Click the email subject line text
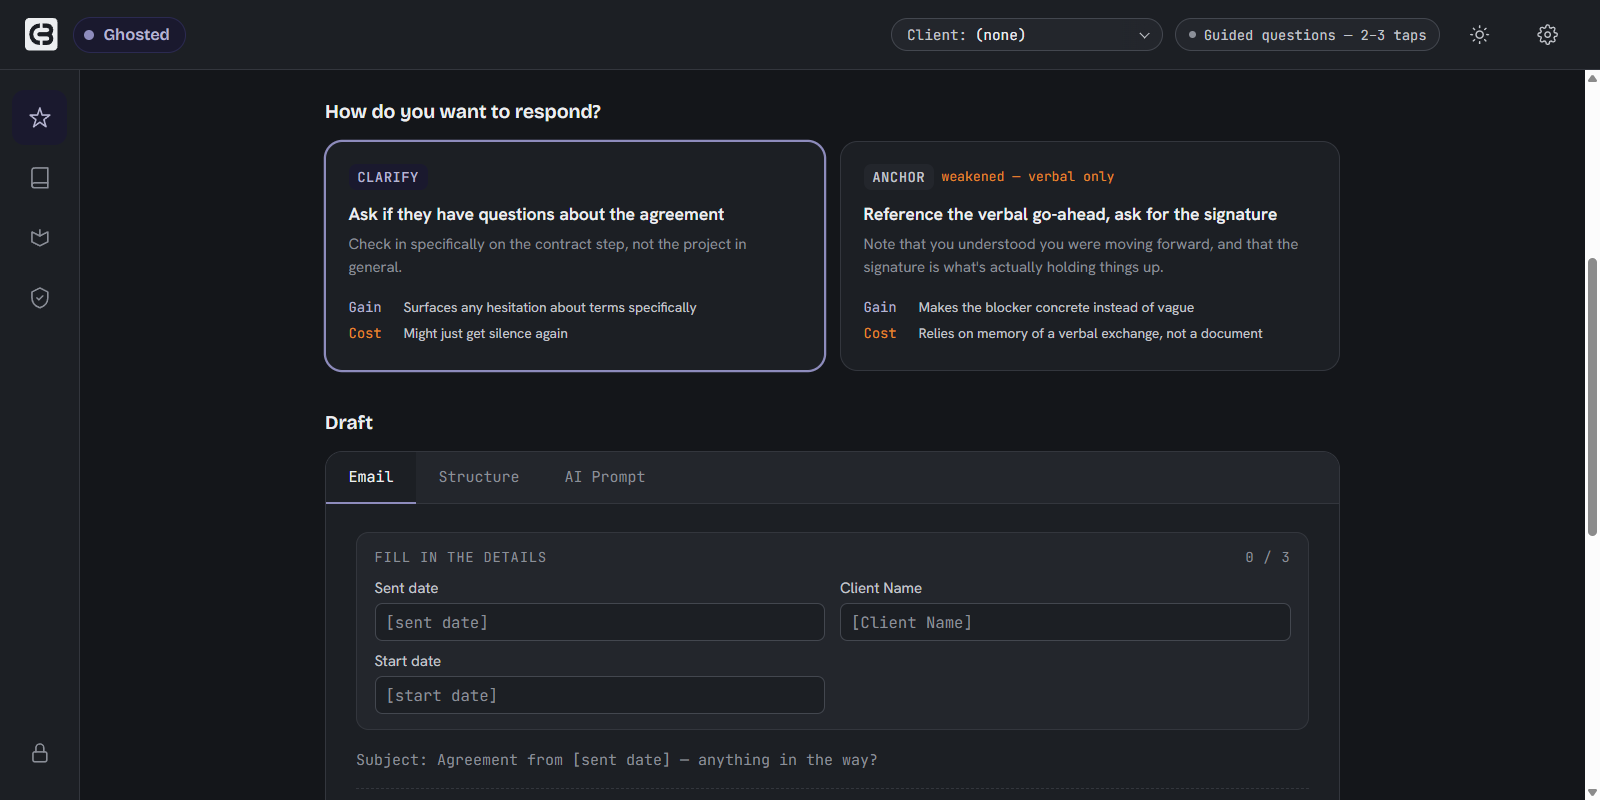1600x800 pixels. pos(617,760)
